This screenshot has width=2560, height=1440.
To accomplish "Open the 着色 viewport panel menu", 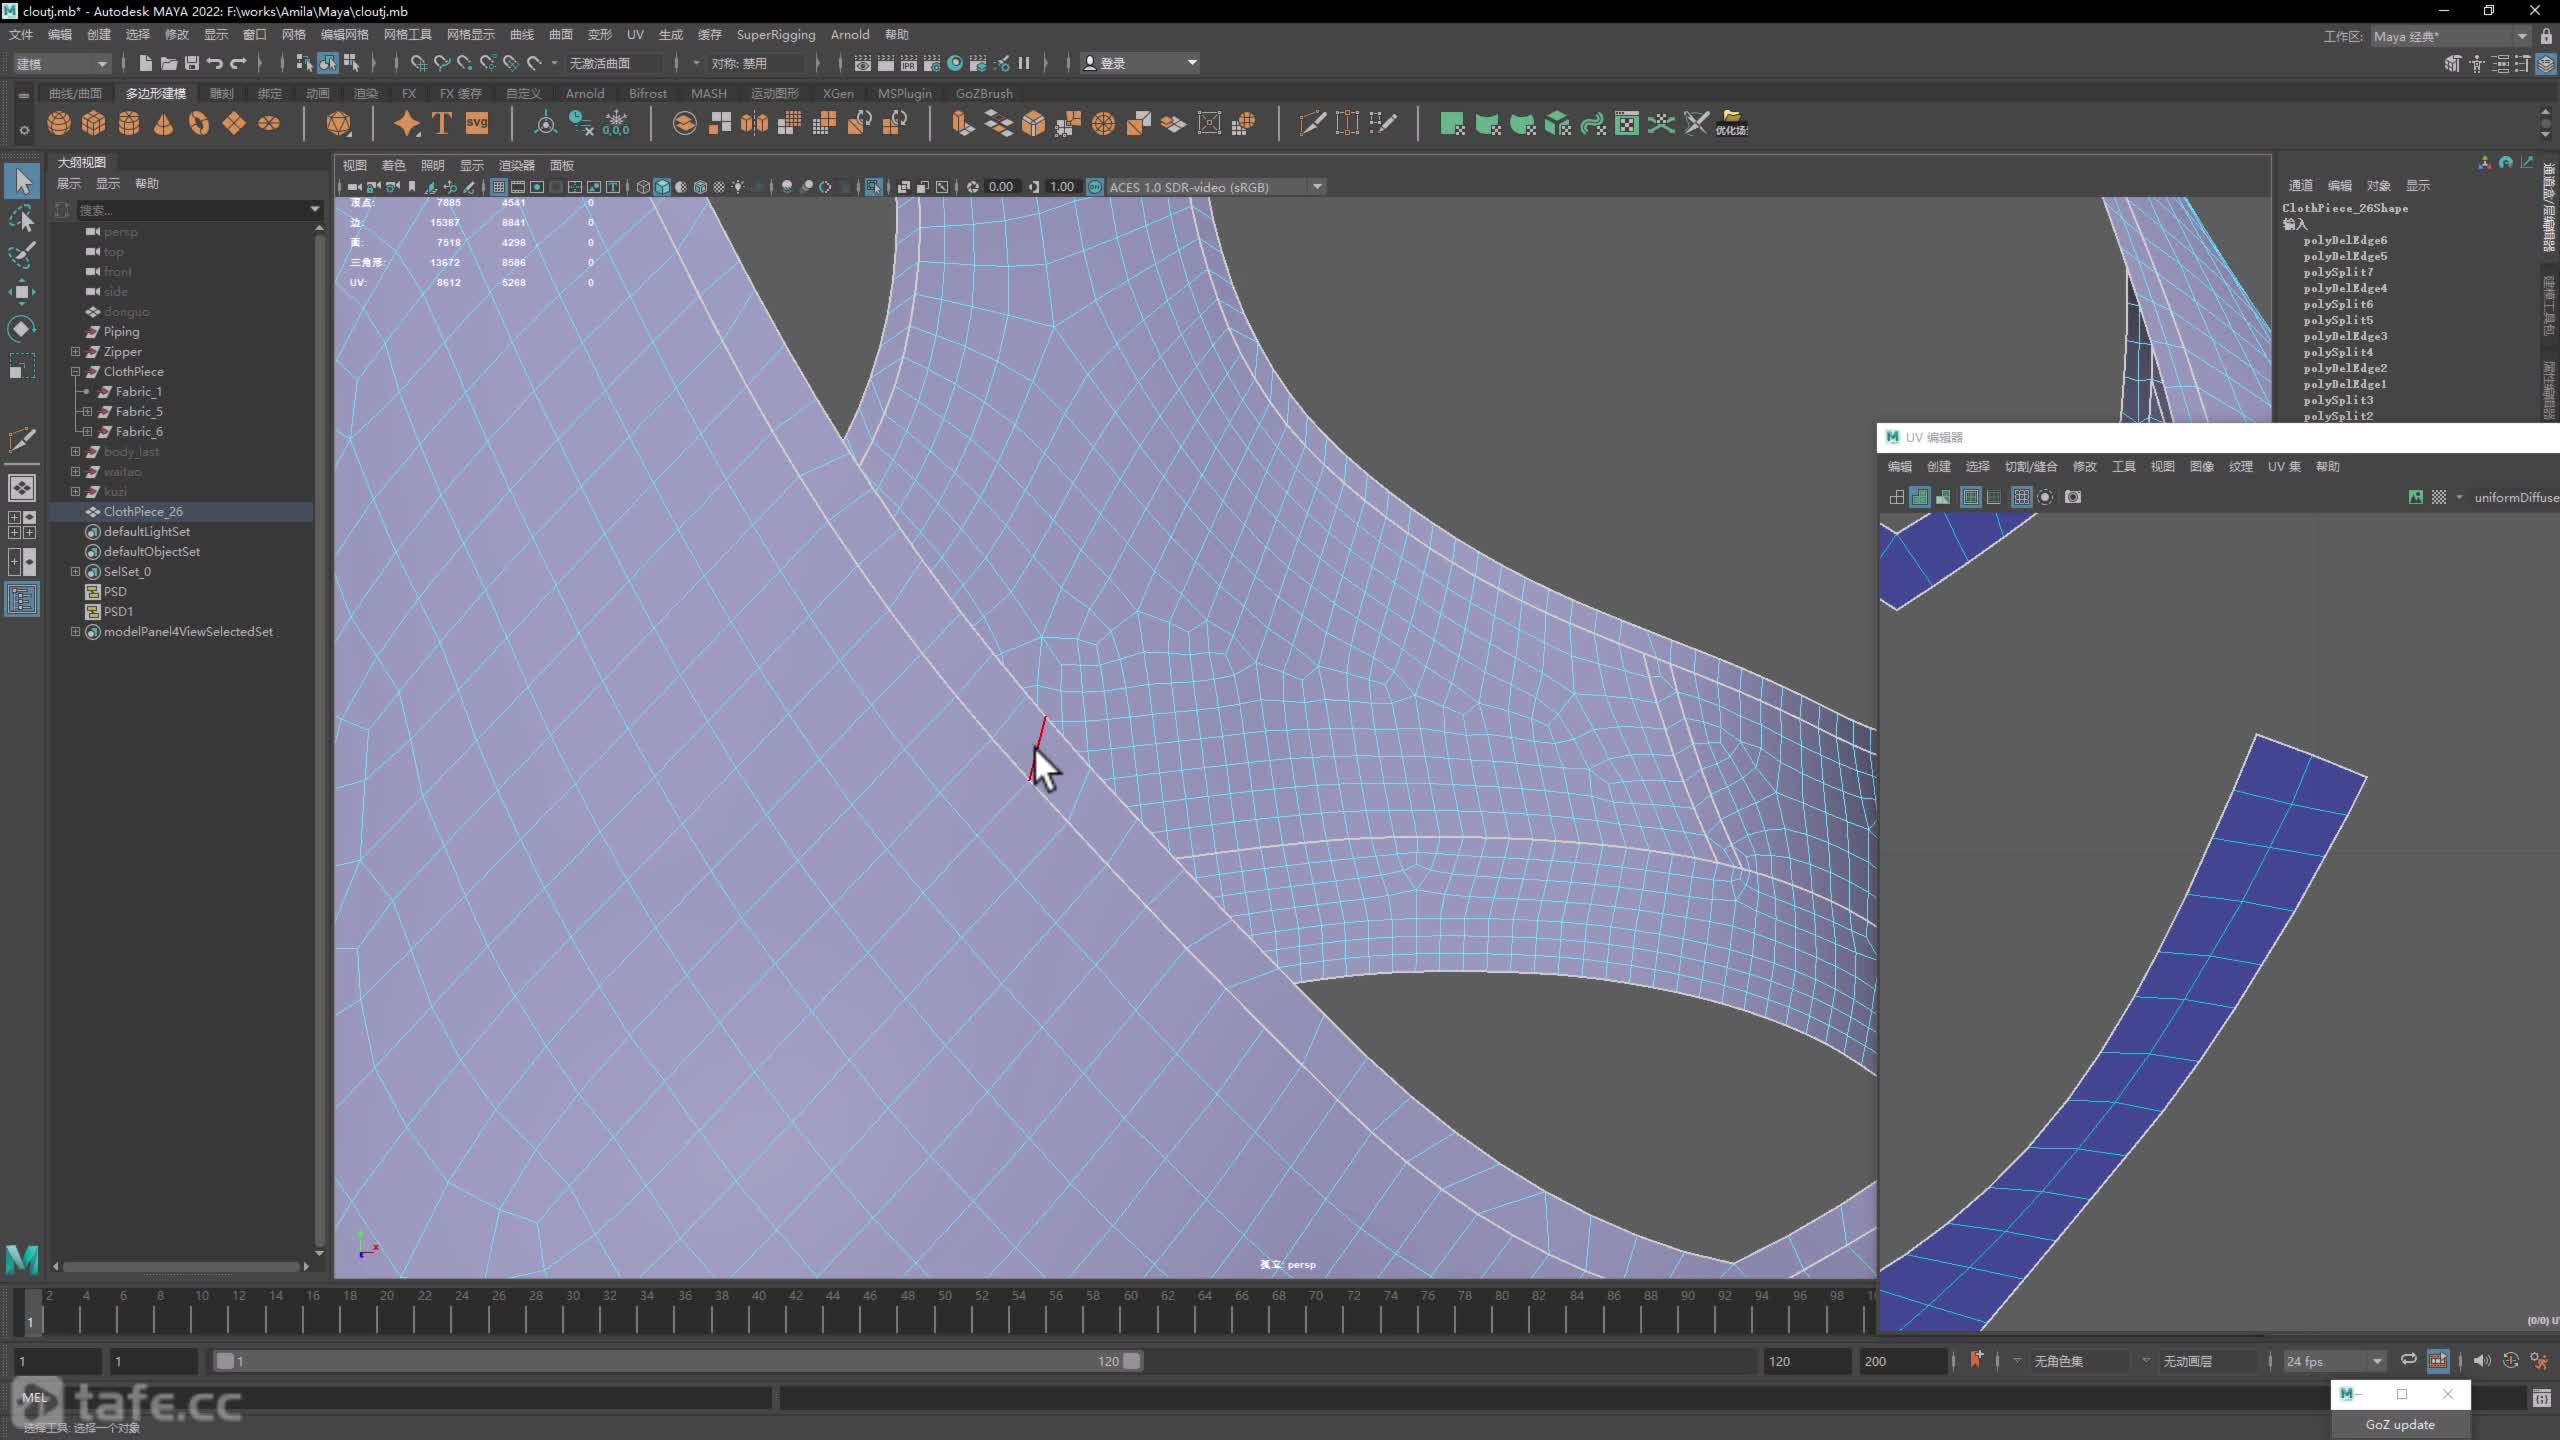I will pos(394,165).
